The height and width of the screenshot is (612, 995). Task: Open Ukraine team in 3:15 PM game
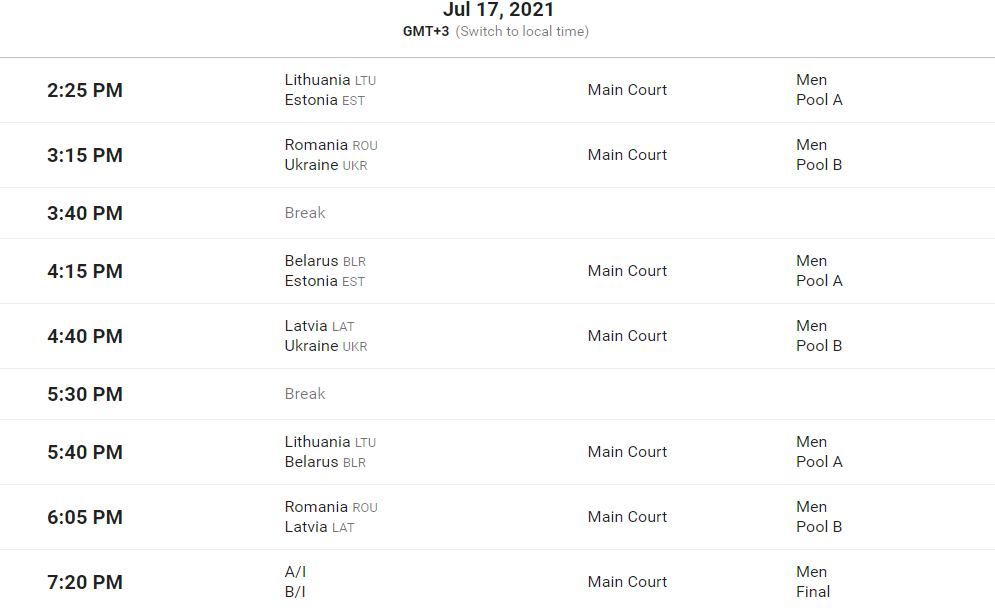click(311, 165)
